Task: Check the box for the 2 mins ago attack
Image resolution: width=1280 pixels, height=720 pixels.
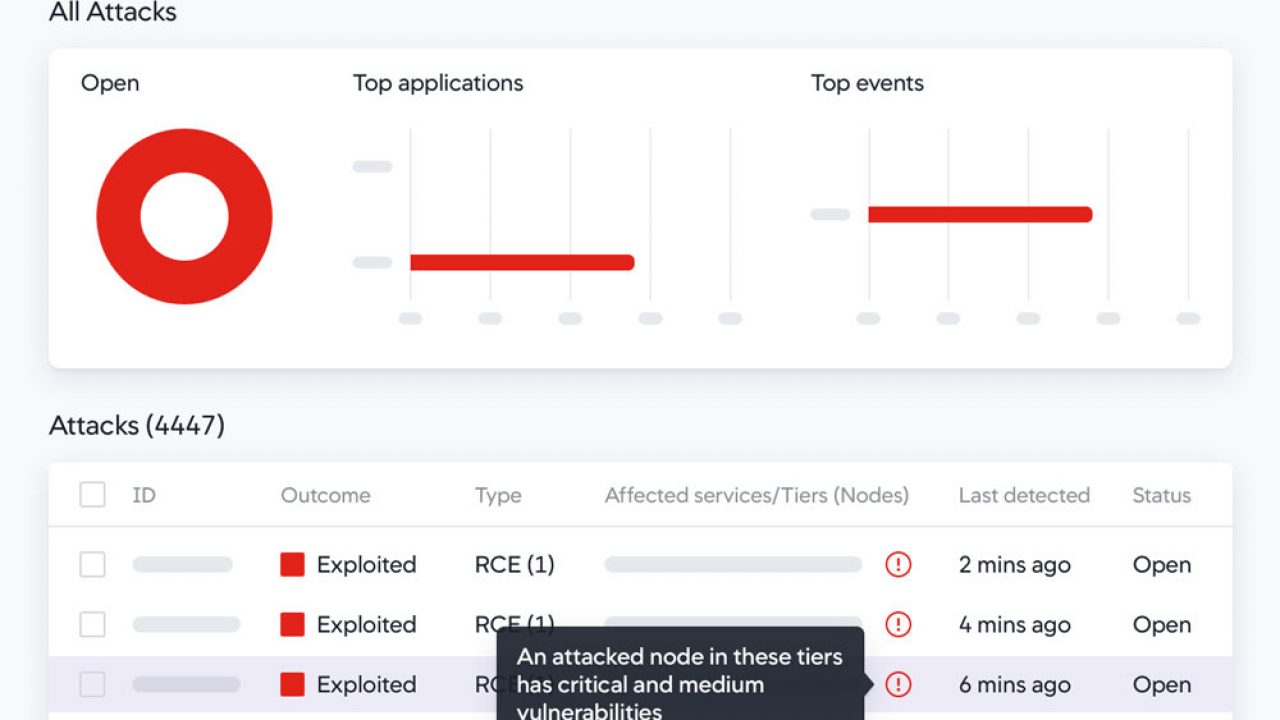Action: (x=92, y=565)
